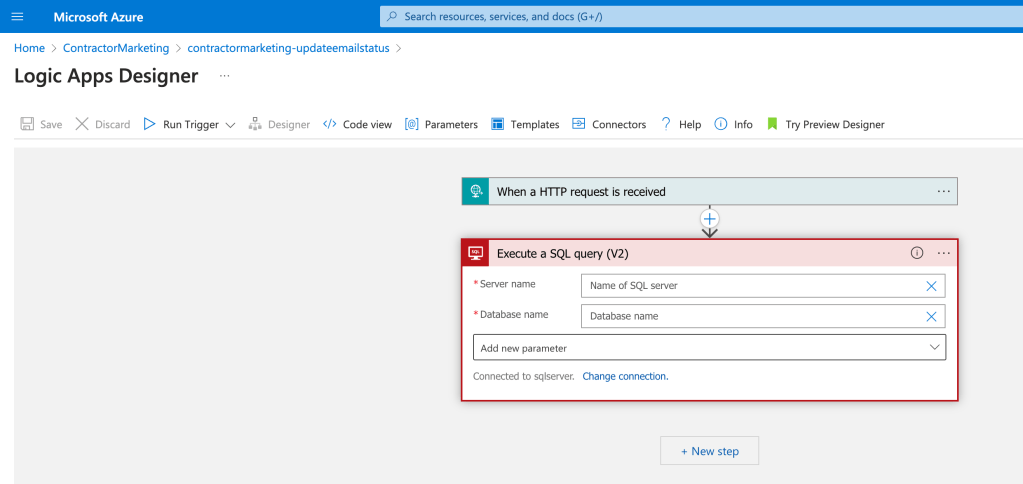Screen dimensions: 1023x484
Task: Expand the Run Trigger dropdown chevron
Action: [230, 125]
